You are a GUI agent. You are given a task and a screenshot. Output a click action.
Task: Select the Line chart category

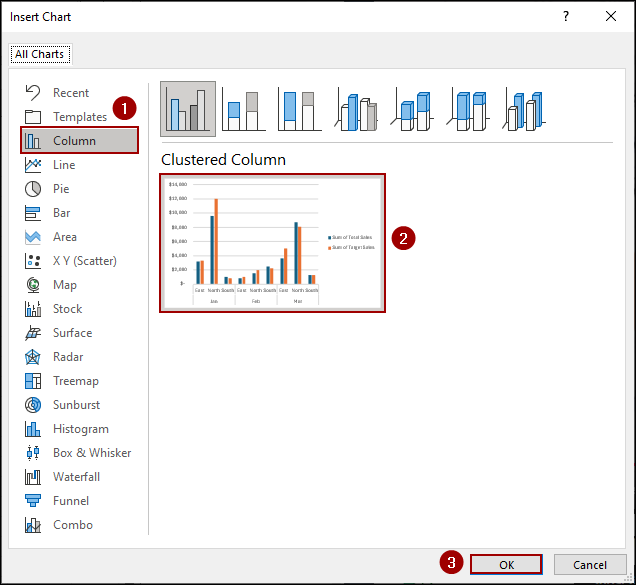[x=63, y=165]
